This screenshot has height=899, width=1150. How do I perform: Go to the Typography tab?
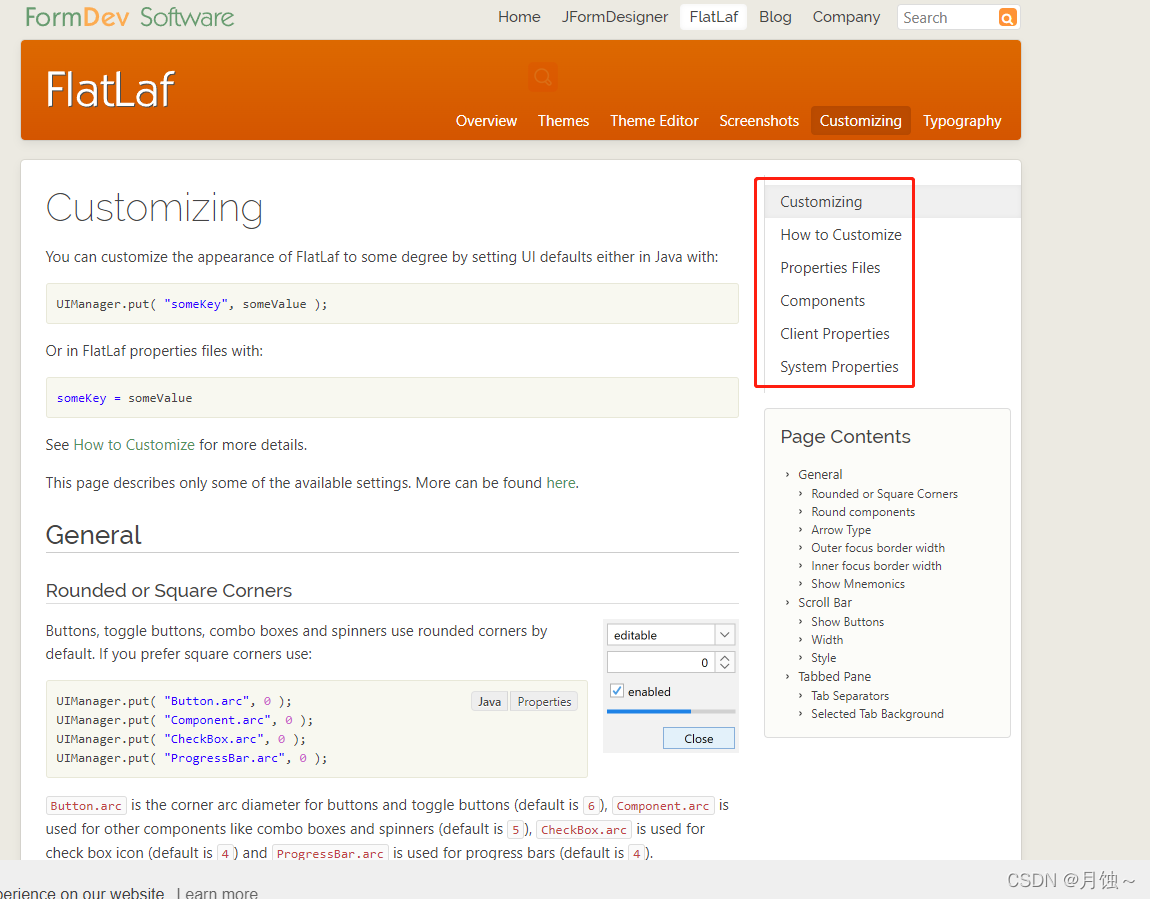pyautogui.click(x=962, y=121)
